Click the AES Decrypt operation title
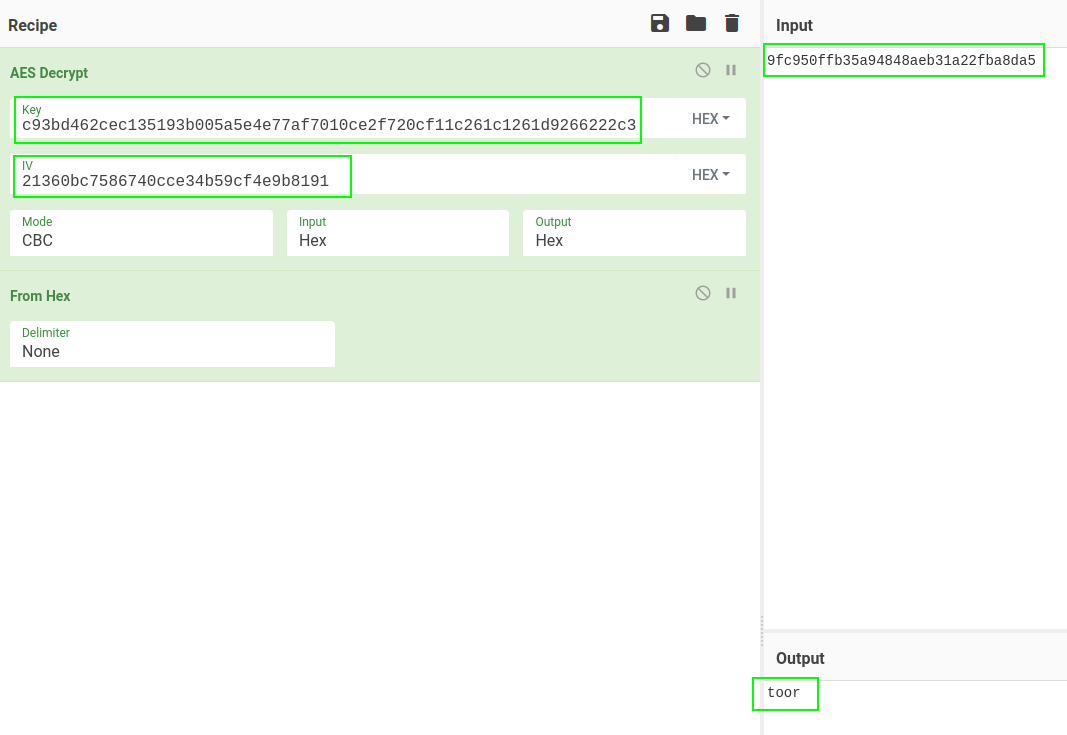The height and width of the screenshot is (735, 1067). coord(49,73)
